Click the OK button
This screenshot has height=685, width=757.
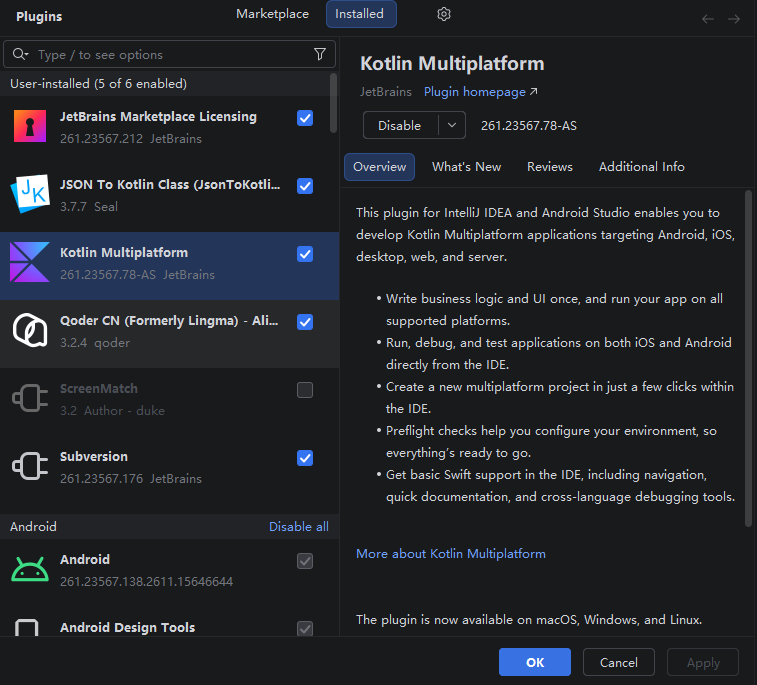[535, 662]
